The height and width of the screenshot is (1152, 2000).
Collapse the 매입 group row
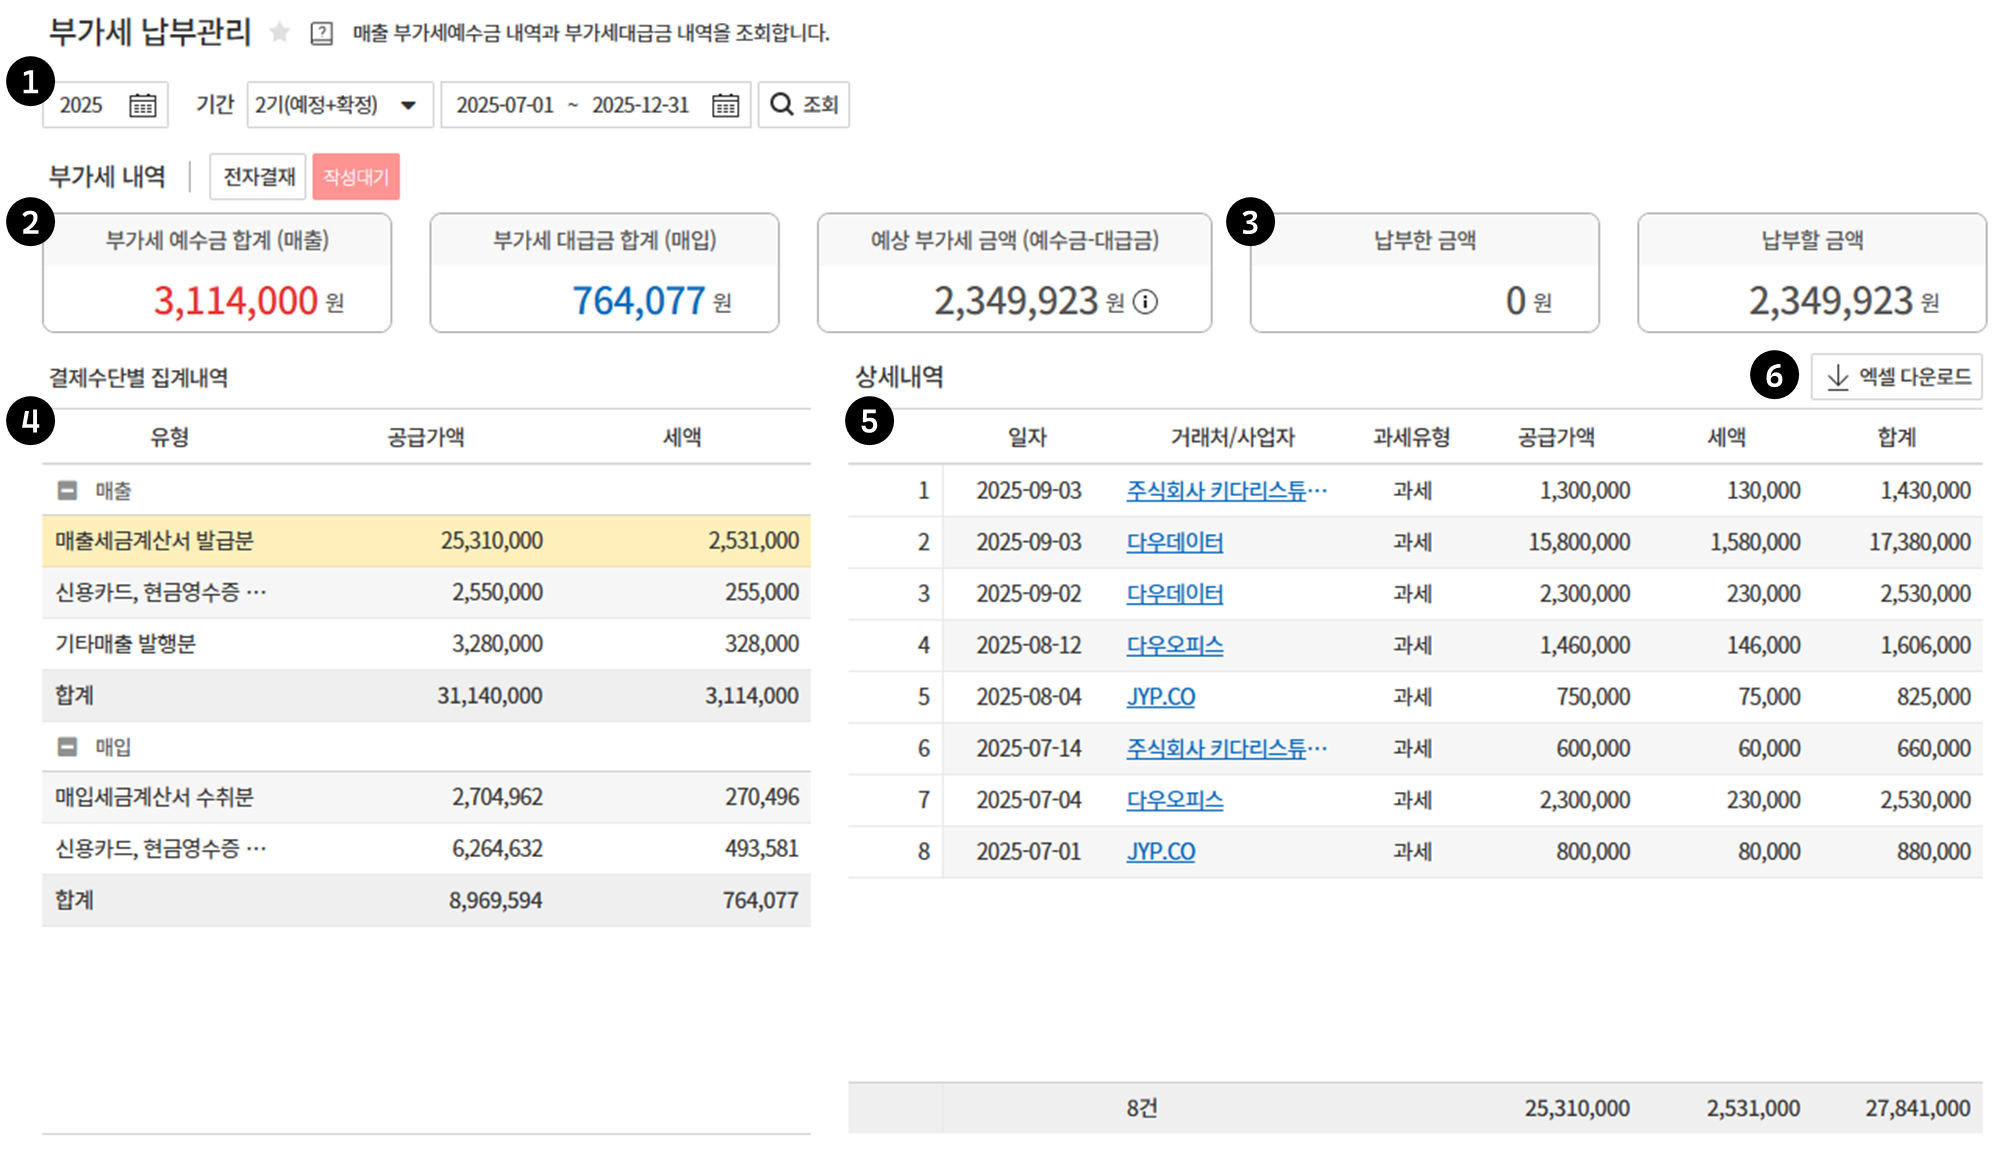(67, 747)
